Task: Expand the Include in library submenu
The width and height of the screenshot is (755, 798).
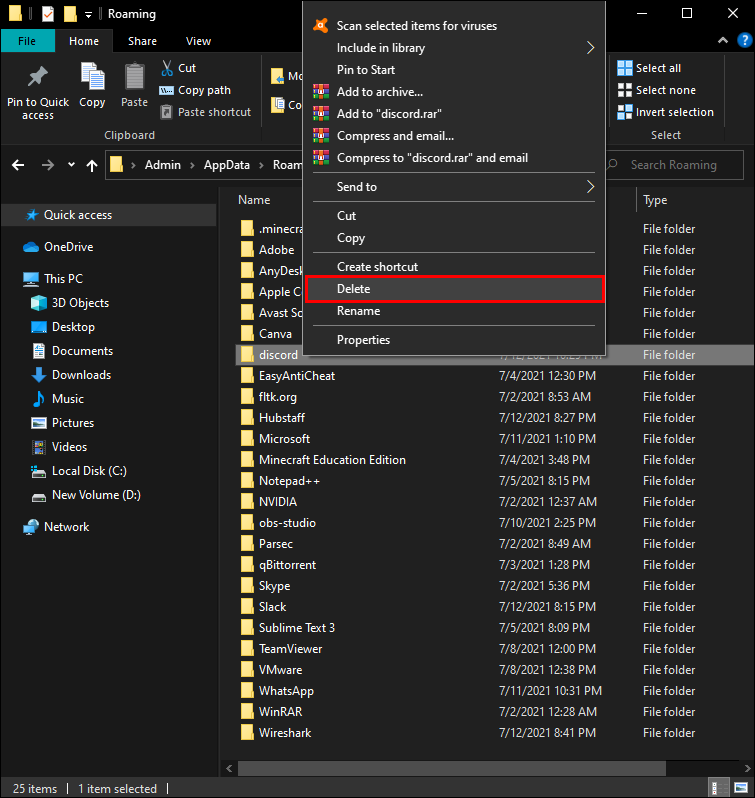Action: (453, 48)
